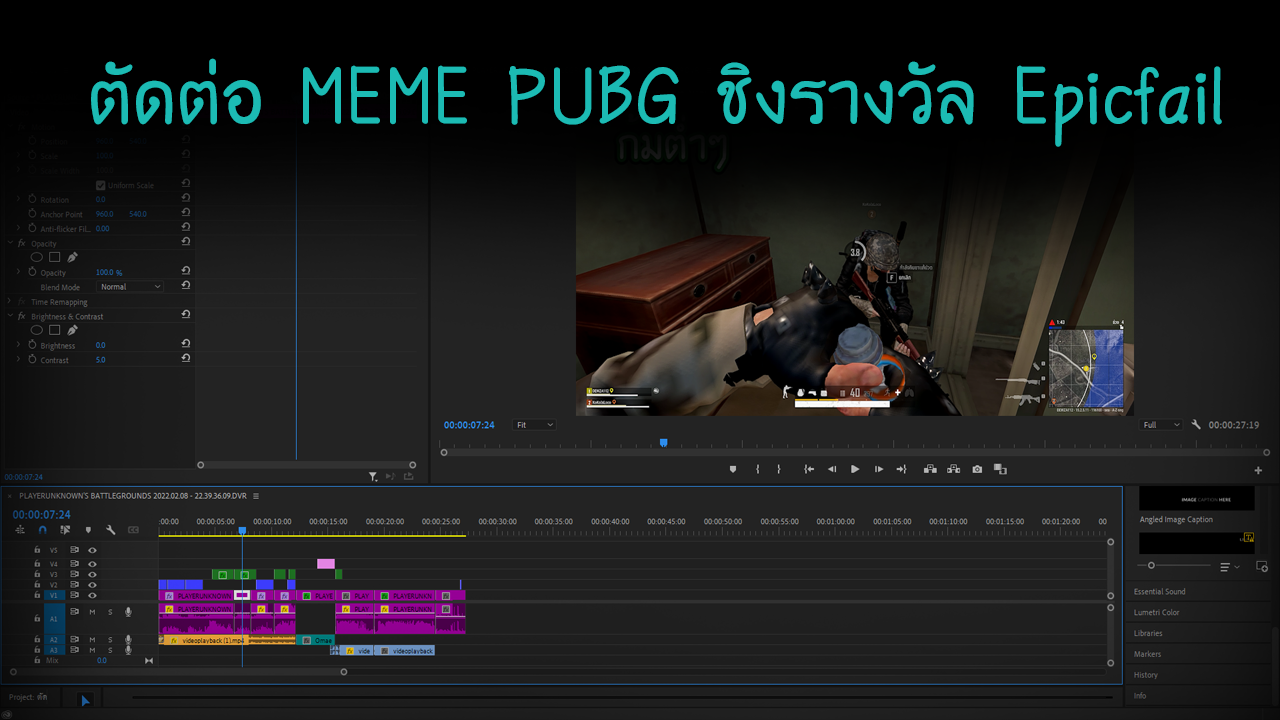Open the History panel
Image resolution: width=1280 pixels, height=720 pixels.
pos(1146,675)
